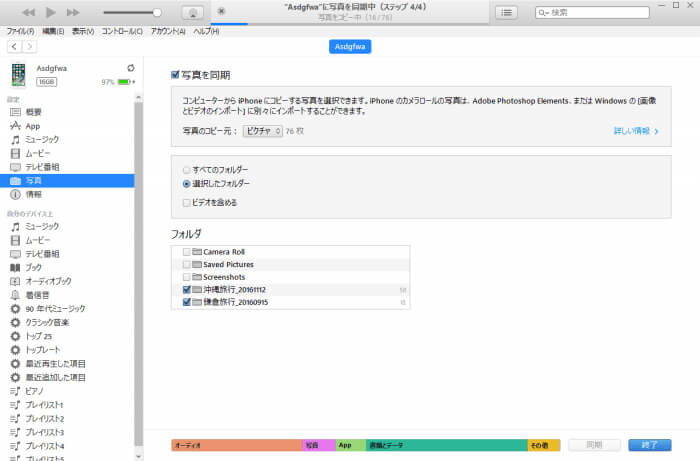Click the search field
Screen dimensions: 700x461
click(x=592, y=12)
